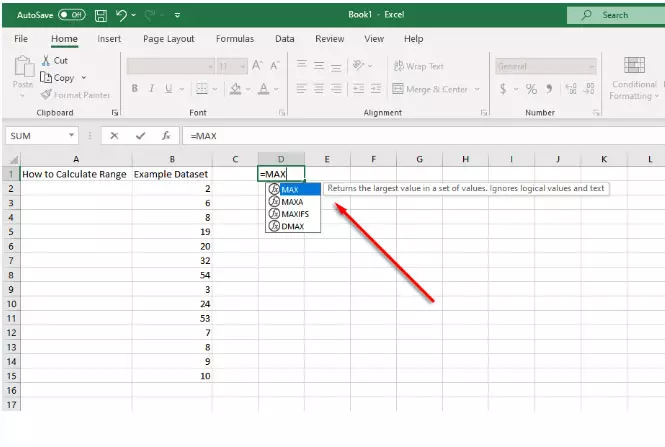Click the Save icon in title bar

tap(101, 15)
